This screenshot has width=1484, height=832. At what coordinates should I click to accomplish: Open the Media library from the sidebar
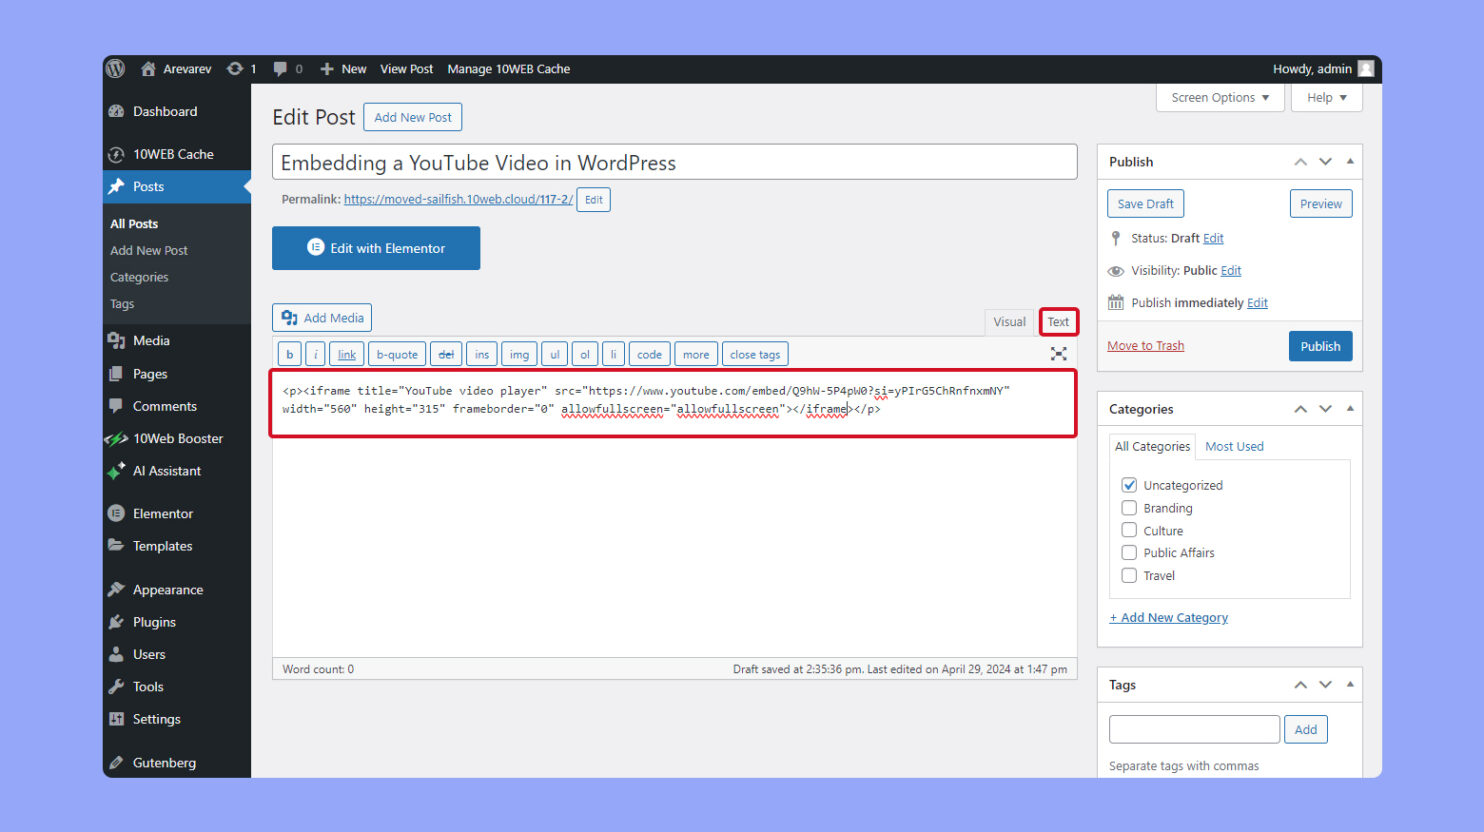pos(148,340)
